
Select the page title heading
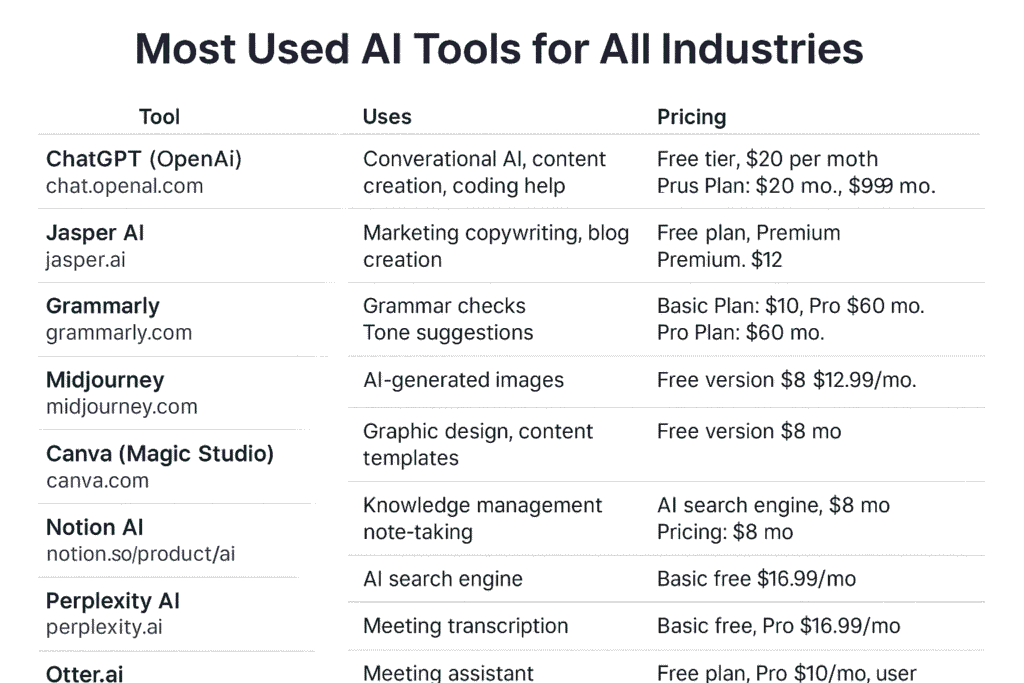[x=499, y=48]
